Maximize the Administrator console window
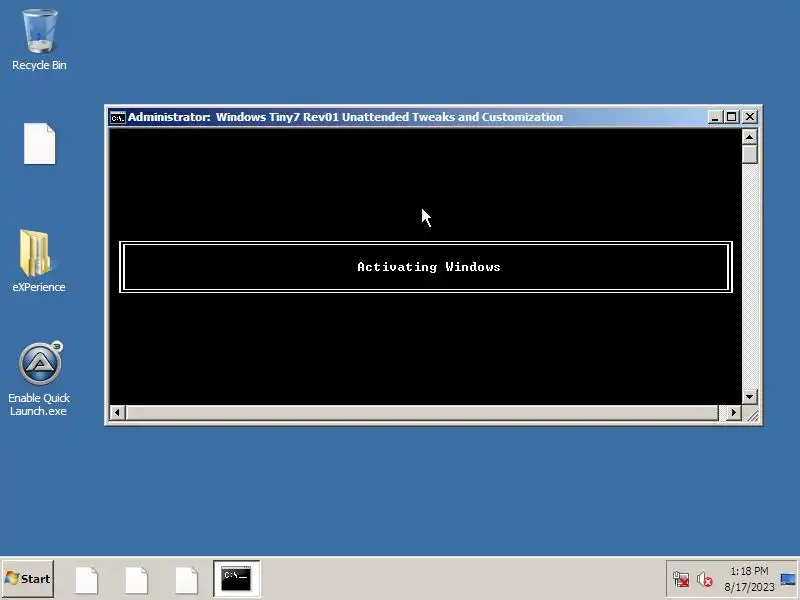Screen dimensions: 800x600 click(x=732, y=117)
